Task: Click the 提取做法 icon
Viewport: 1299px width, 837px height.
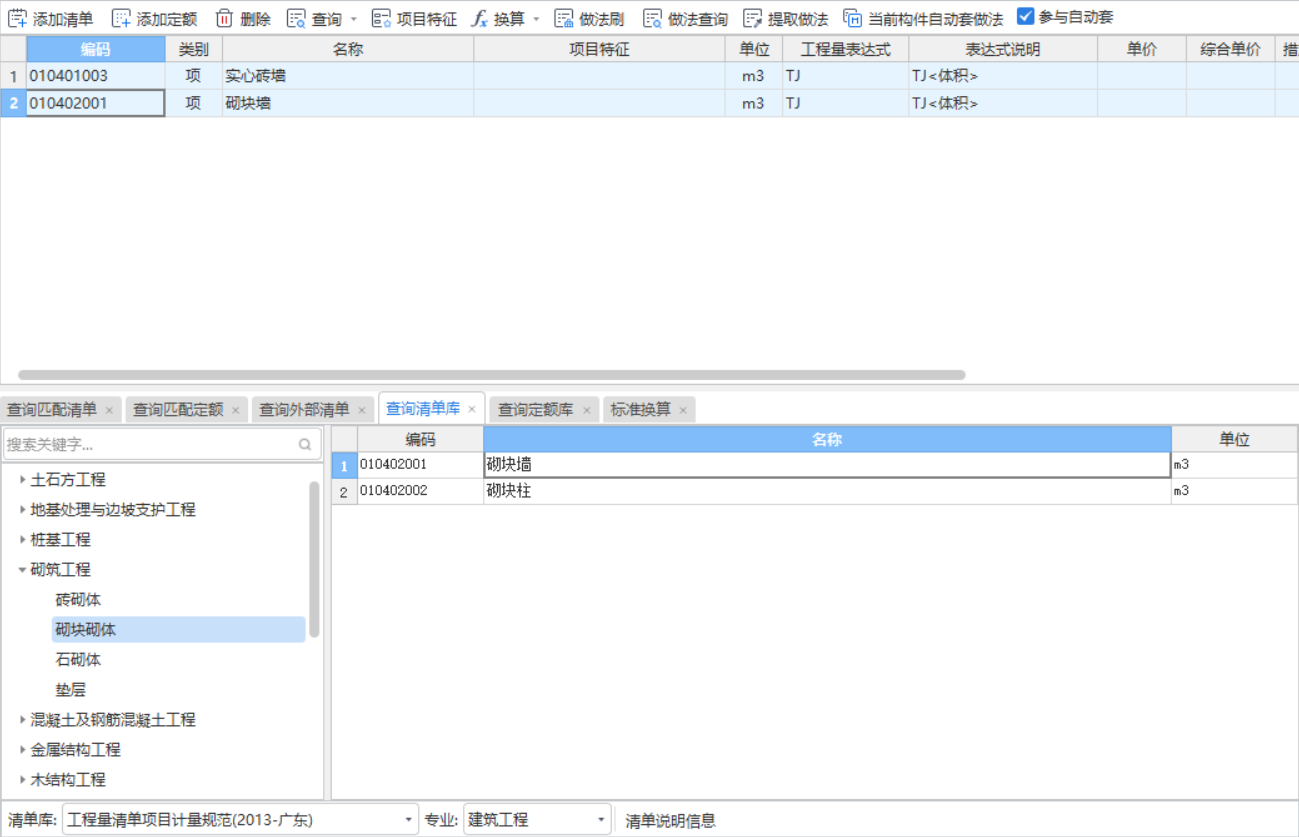Action: click(x=753, y=18)
